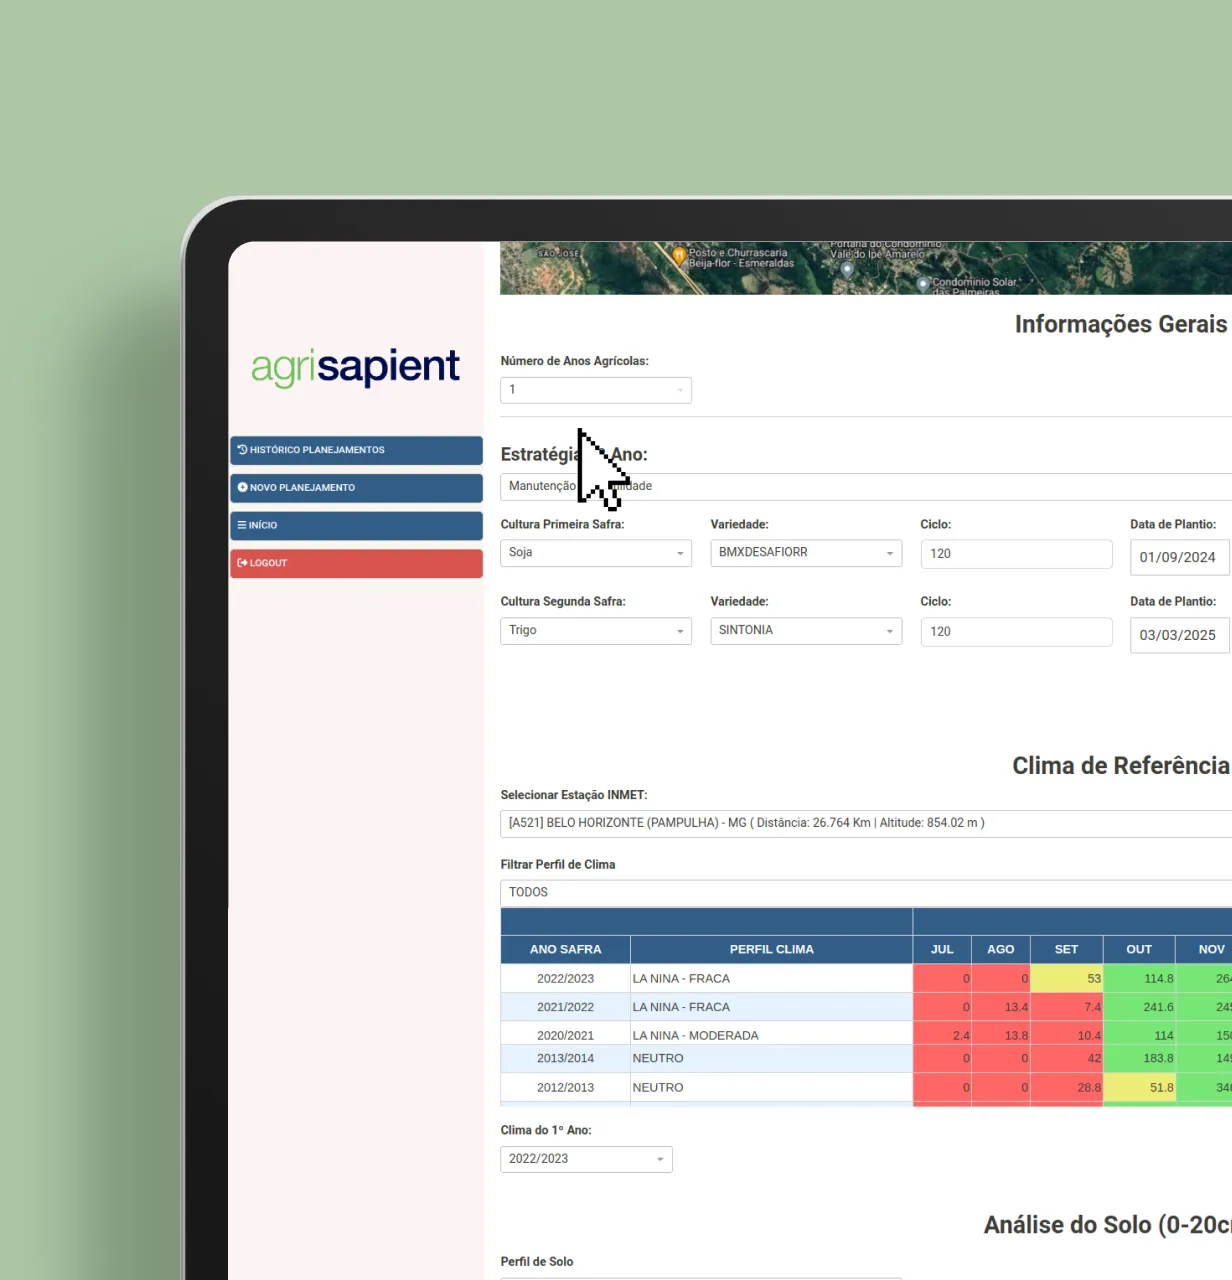Viewport: 1232px width, 1280px height.
Task: Focus the first-crop Ciclo field
Action: click(x=1015, y=554)
